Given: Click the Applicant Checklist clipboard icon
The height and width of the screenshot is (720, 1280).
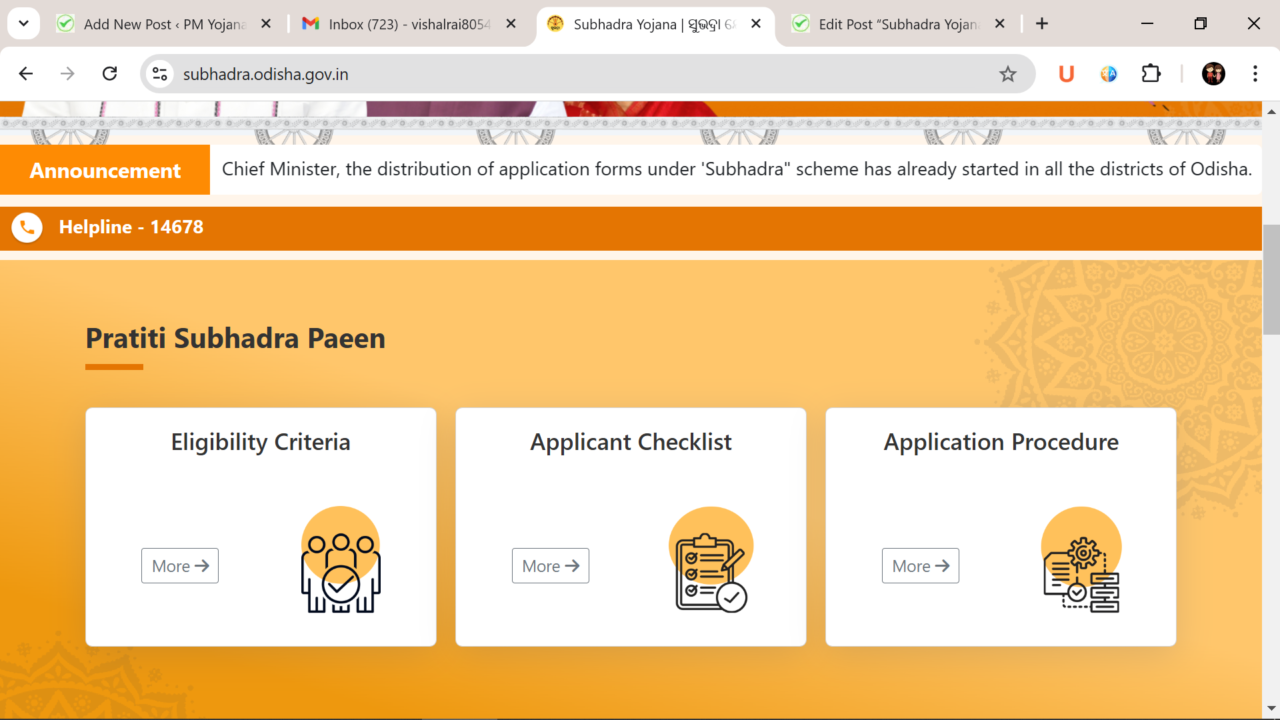Looking at the screenshot, I should (710, 562).
